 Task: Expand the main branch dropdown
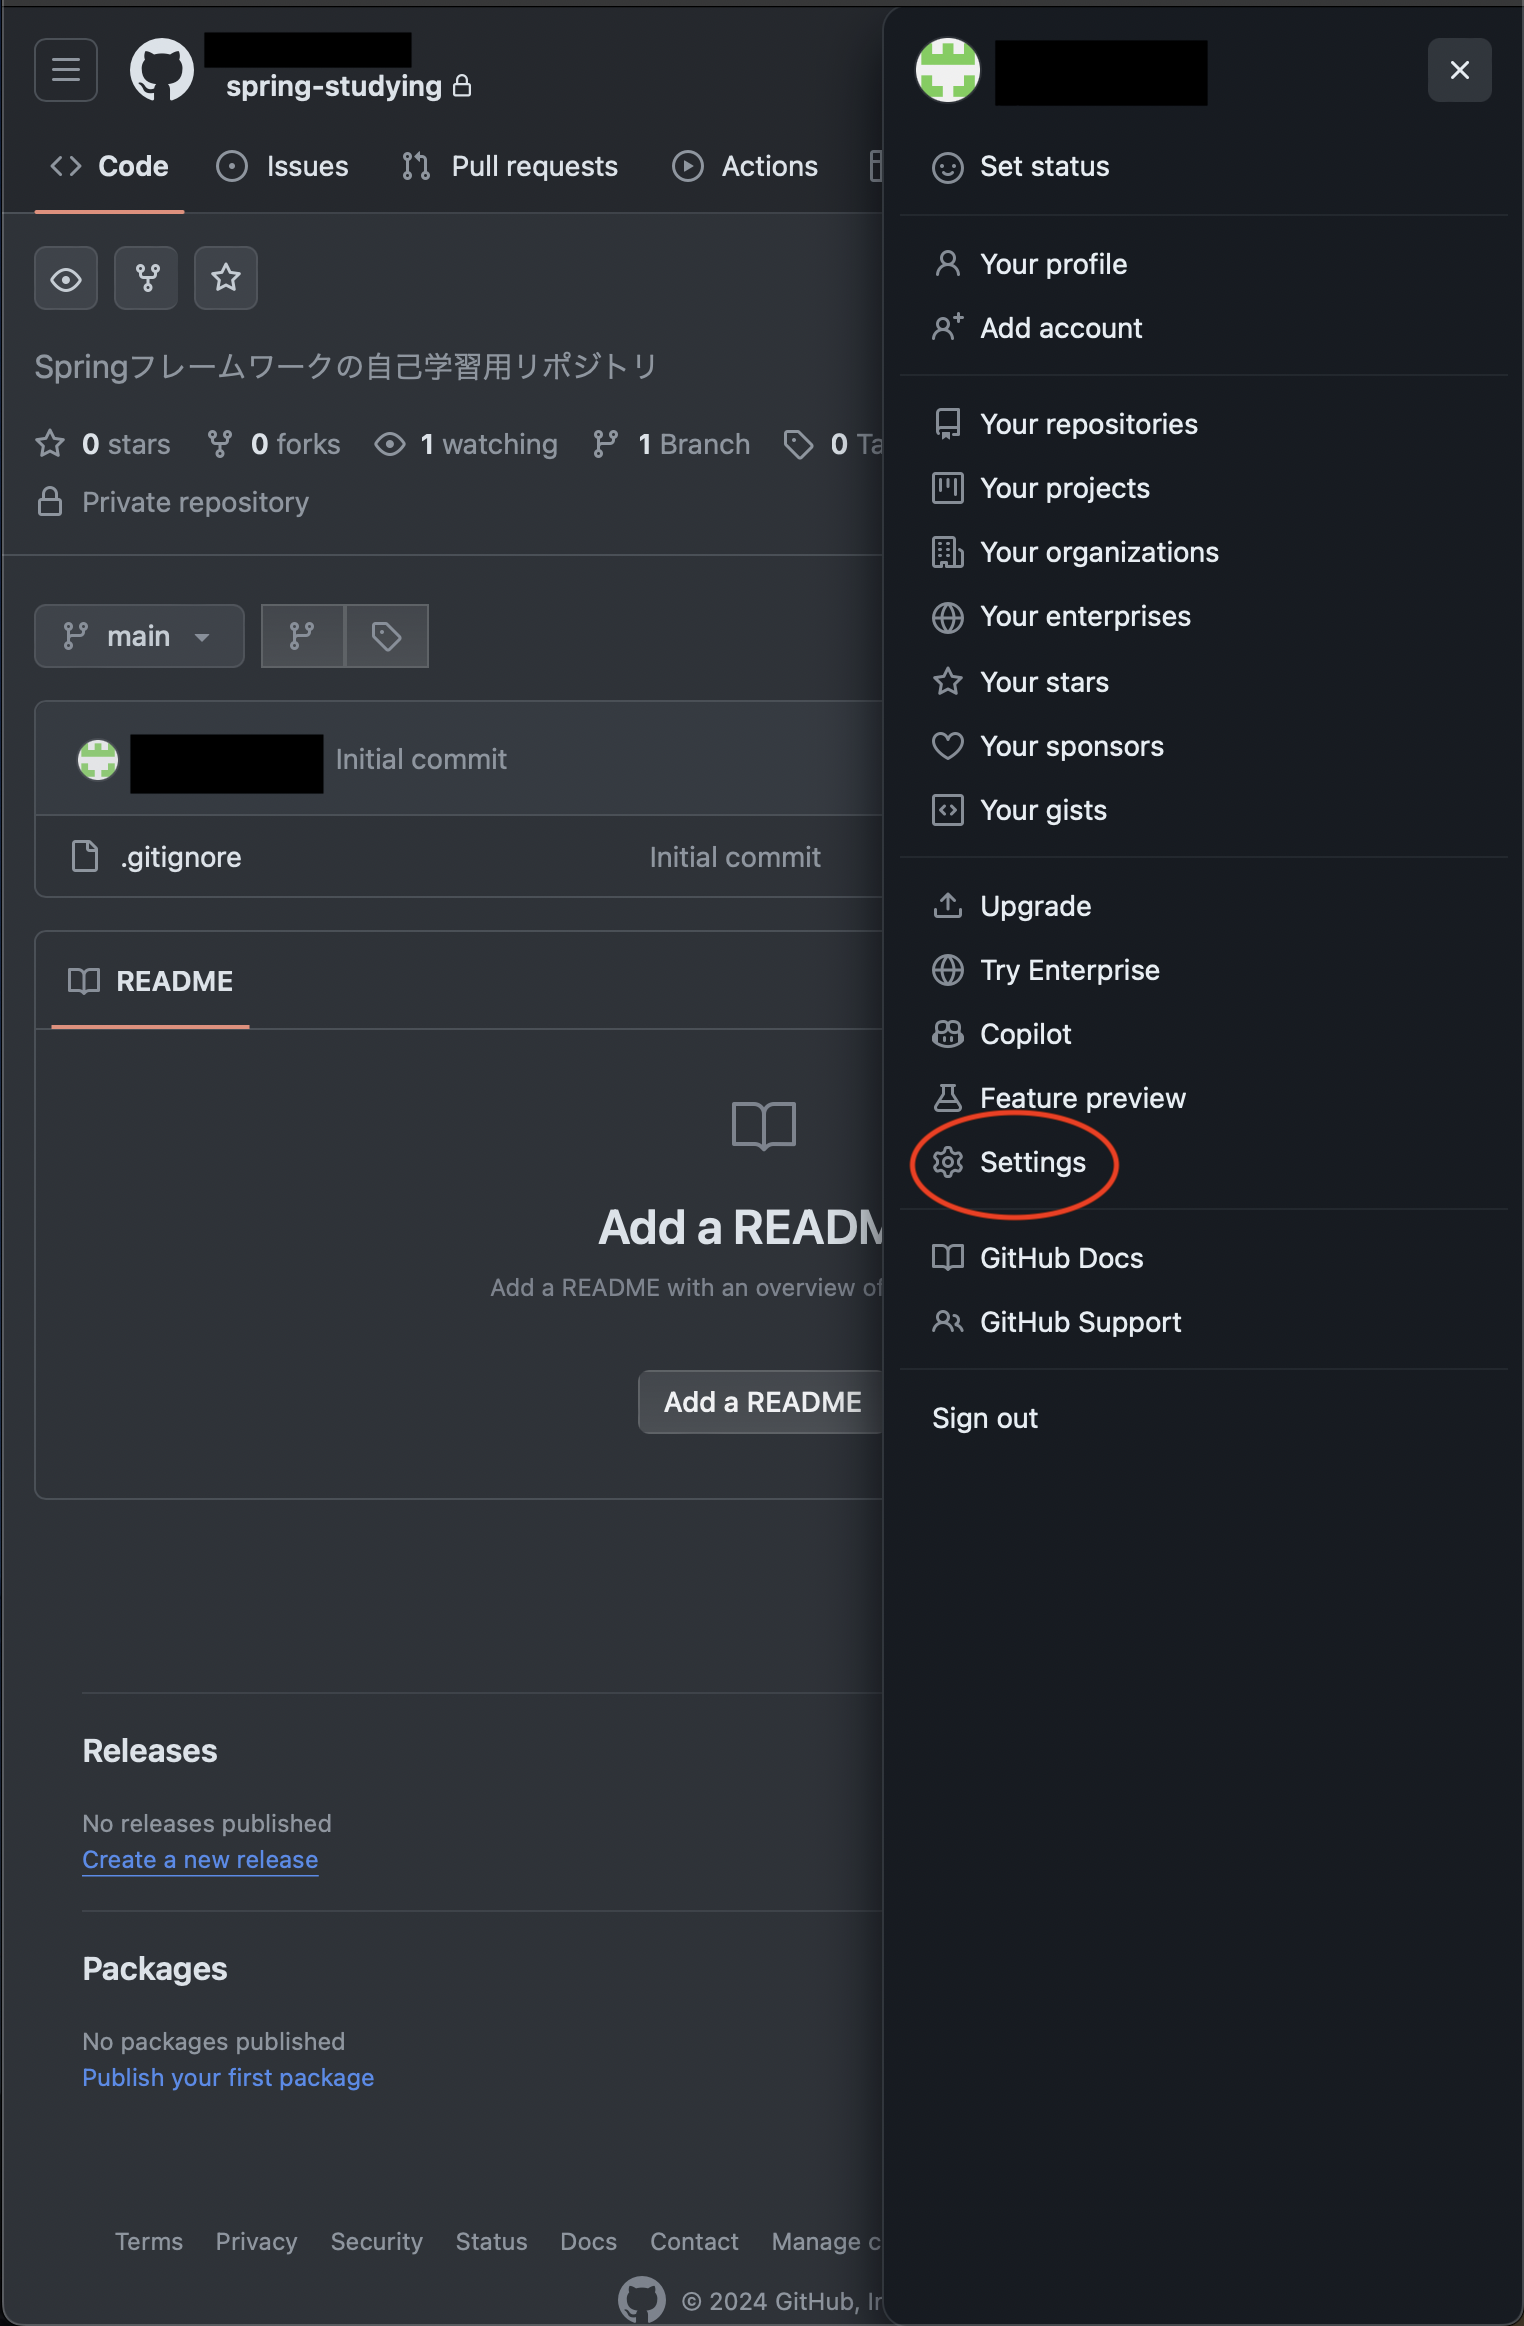(x=139, y=636)
